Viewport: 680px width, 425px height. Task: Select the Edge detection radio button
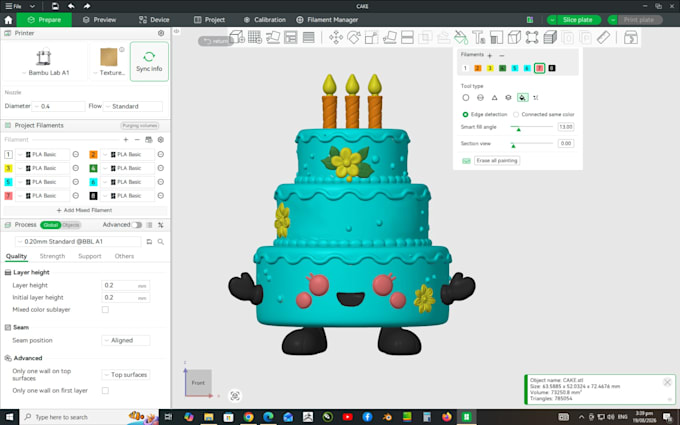[465, 114]
